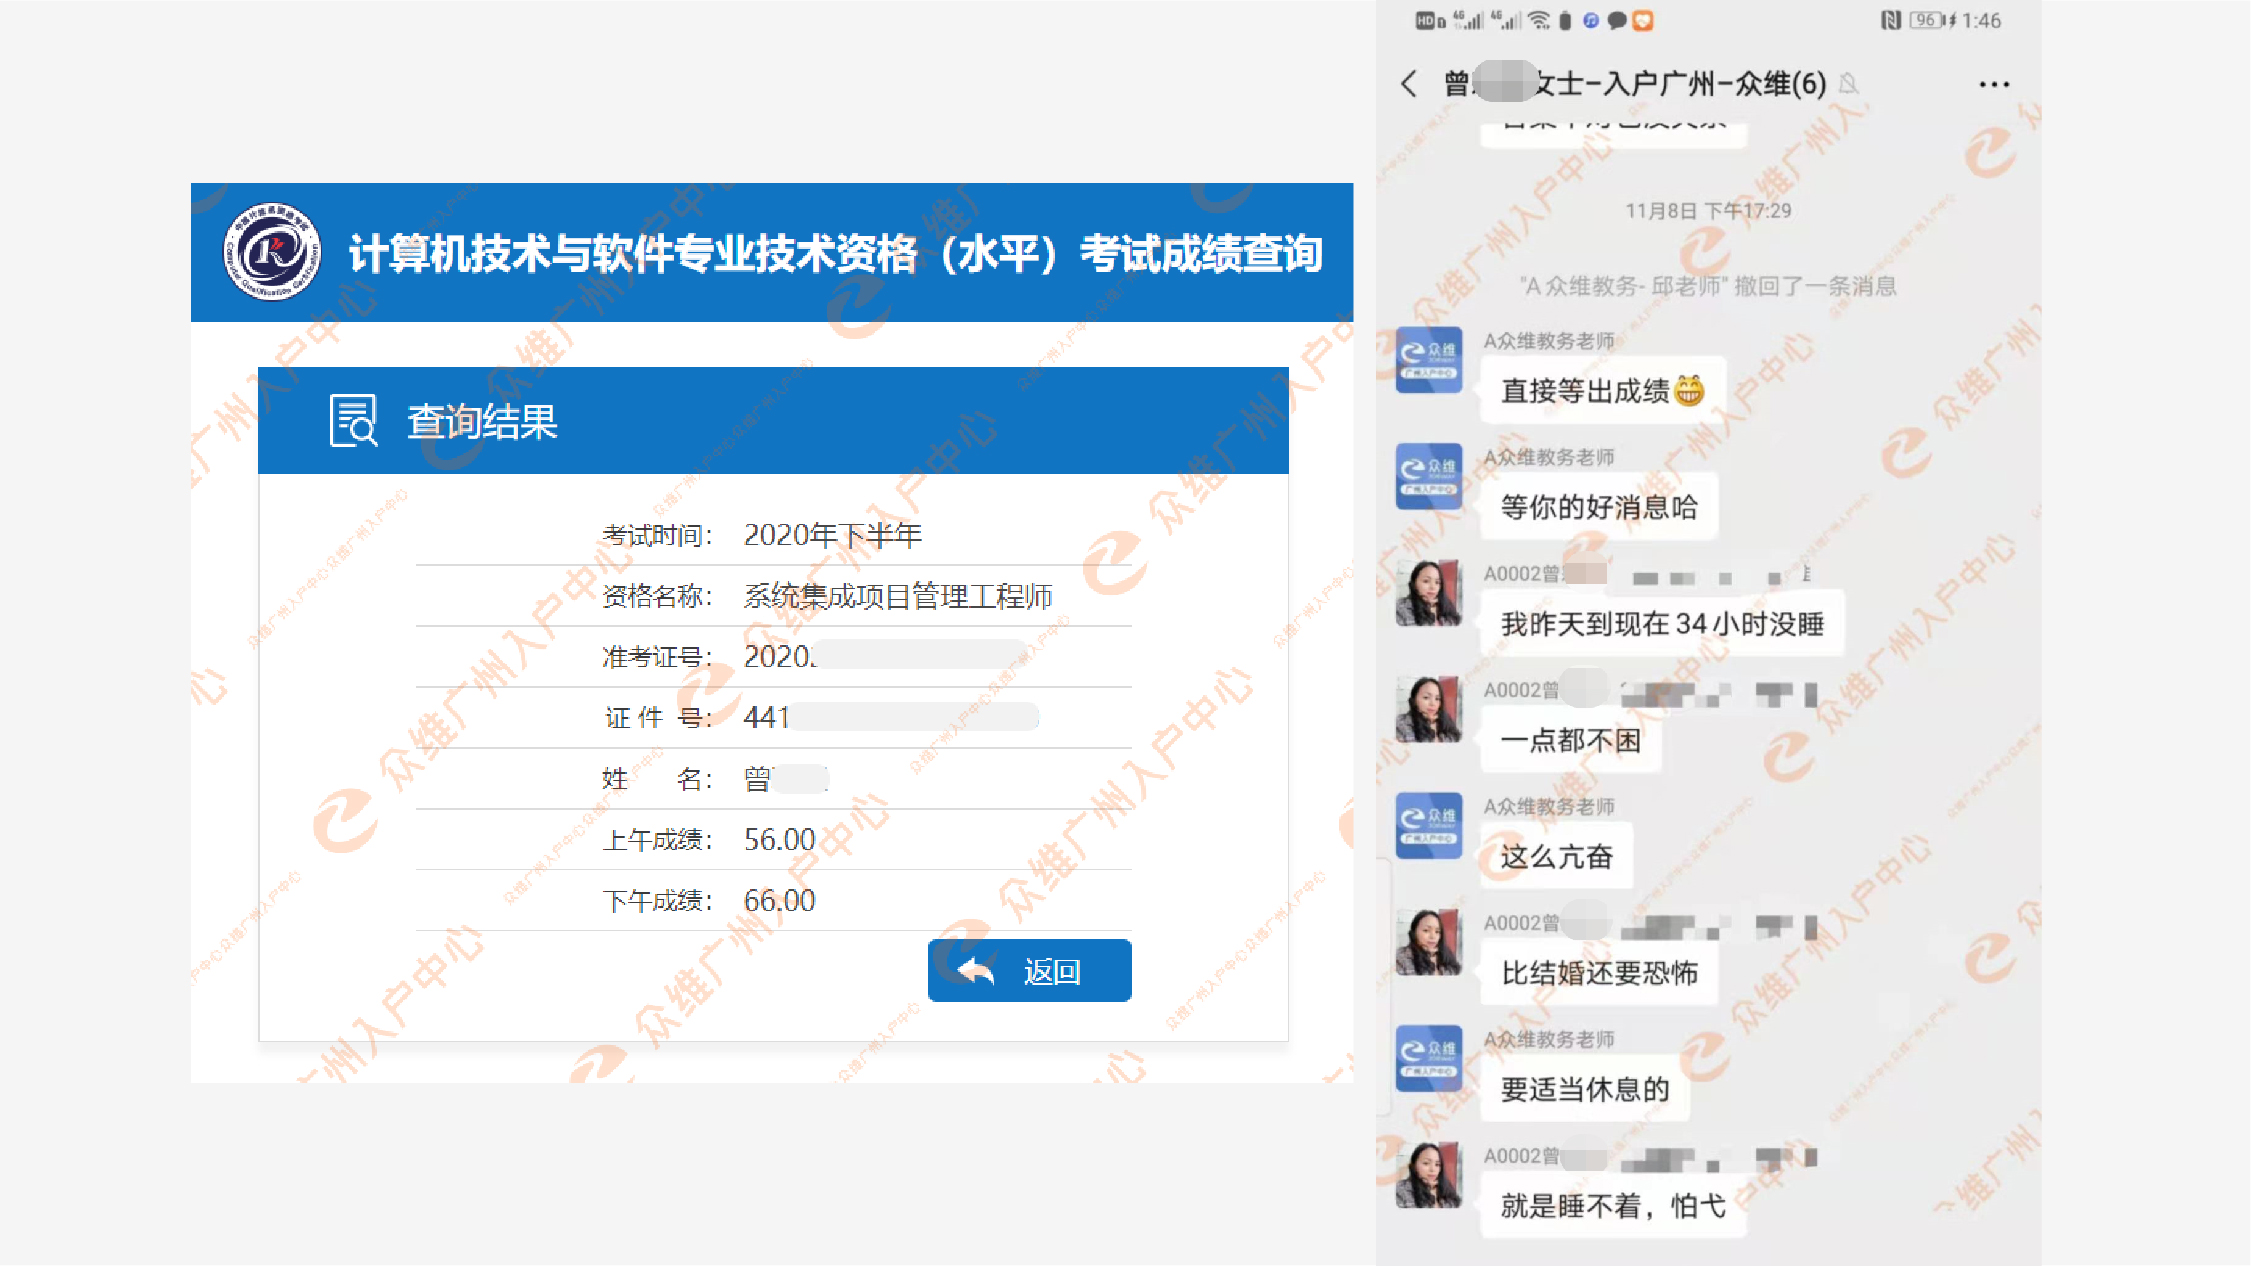Click the 下午成绩 value 66.00

(779, 900)
